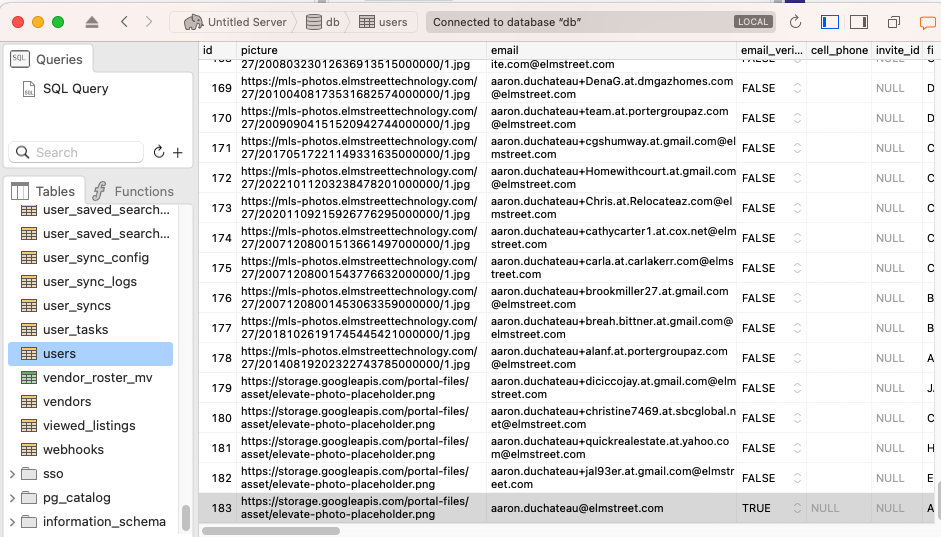
Task: Click the invite_id column header
Action: tap(897, 50)
